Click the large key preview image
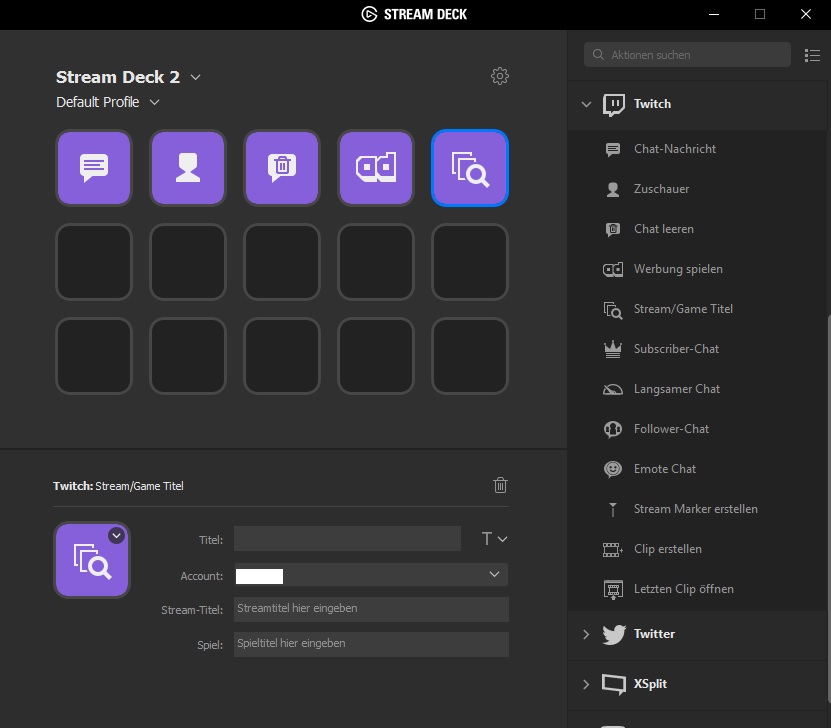Viewport: 831px width, 728px height. tap(92, 560)
